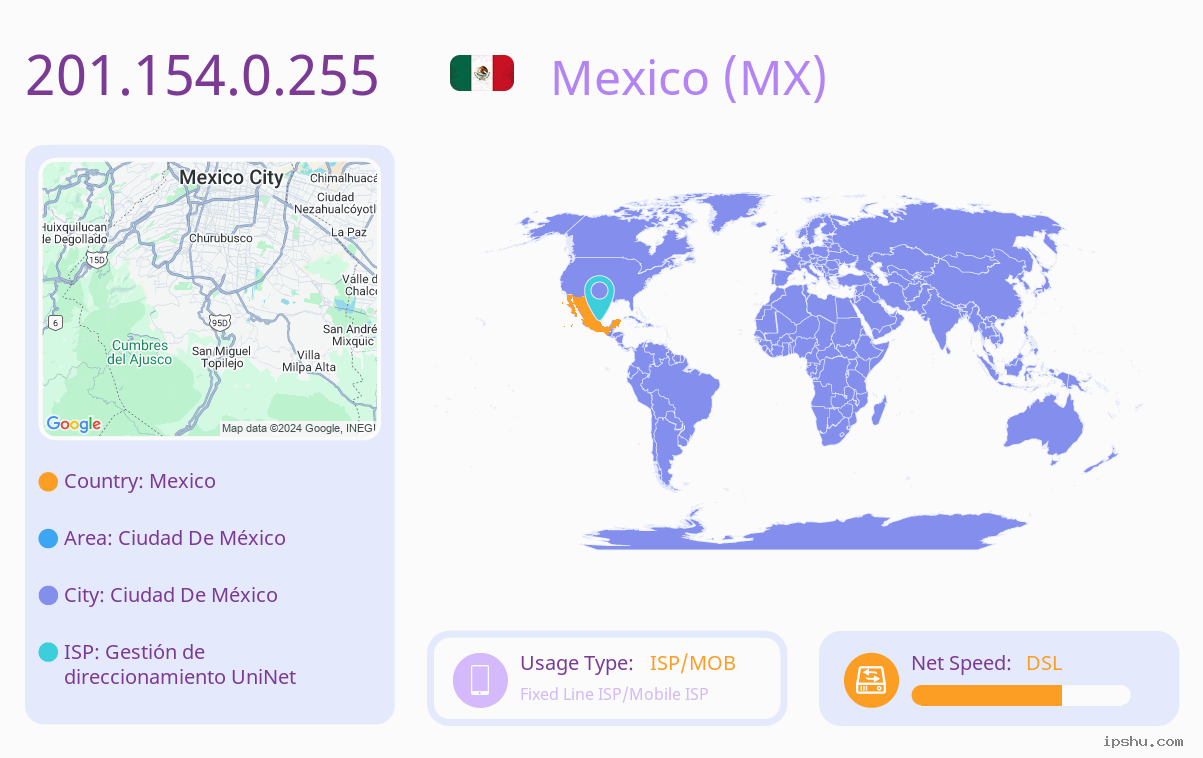The width and height of the screenshot is (1203, 758).
Task: Click City: Ciudad De México text
Action: click(x=171, y=595)
